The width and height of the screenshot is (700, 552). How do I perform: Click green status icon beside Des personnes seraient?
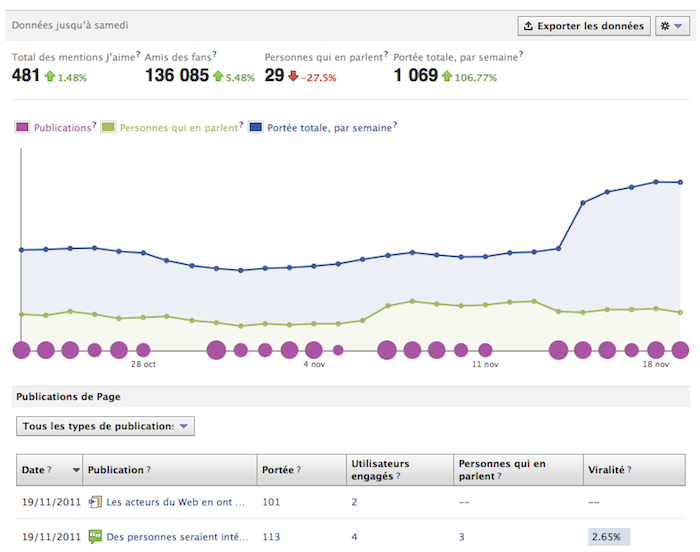pos(95,536)
